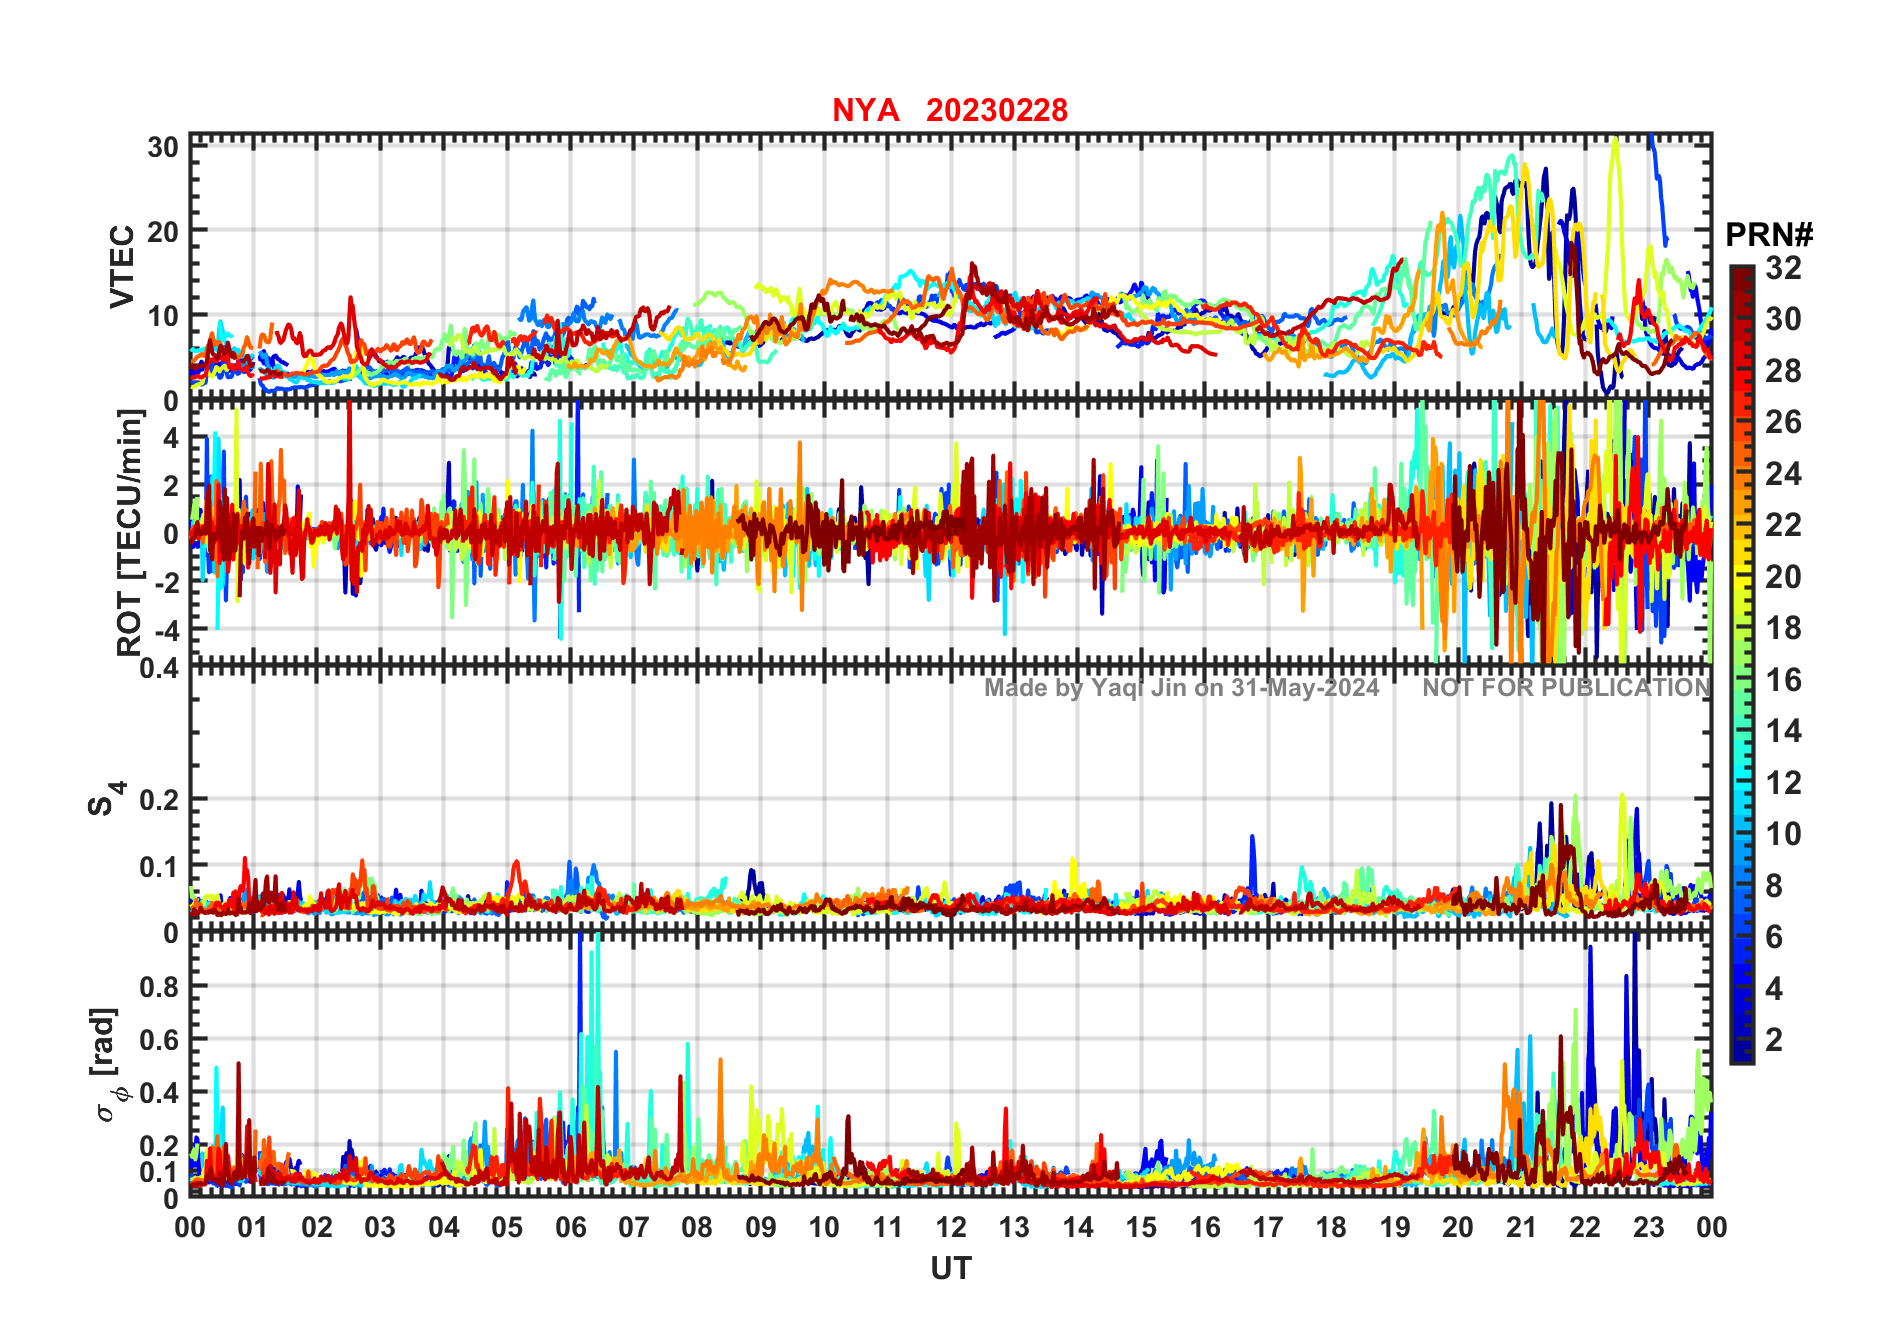This screenshot has width=1902, height=1330.
Task: Select the '12' UT hour tick label
Action: pyautogui.click(x=951, y=1228)
